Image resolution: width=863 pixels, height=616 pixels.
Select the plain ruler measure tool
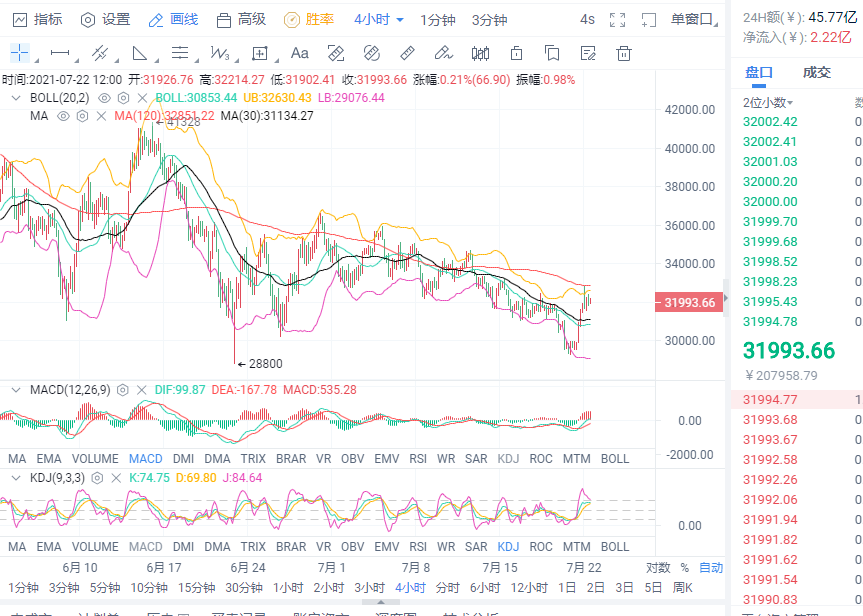point(407,53)
